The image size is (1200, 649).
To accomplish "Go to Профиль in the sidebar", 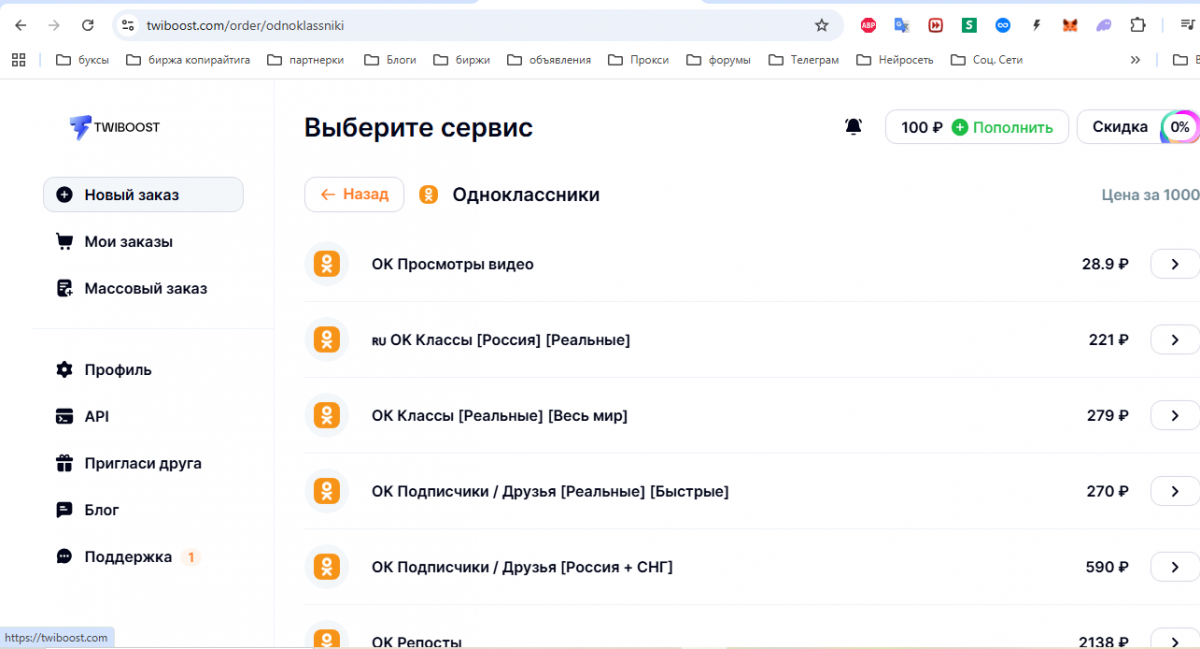I will coord(118,370).
